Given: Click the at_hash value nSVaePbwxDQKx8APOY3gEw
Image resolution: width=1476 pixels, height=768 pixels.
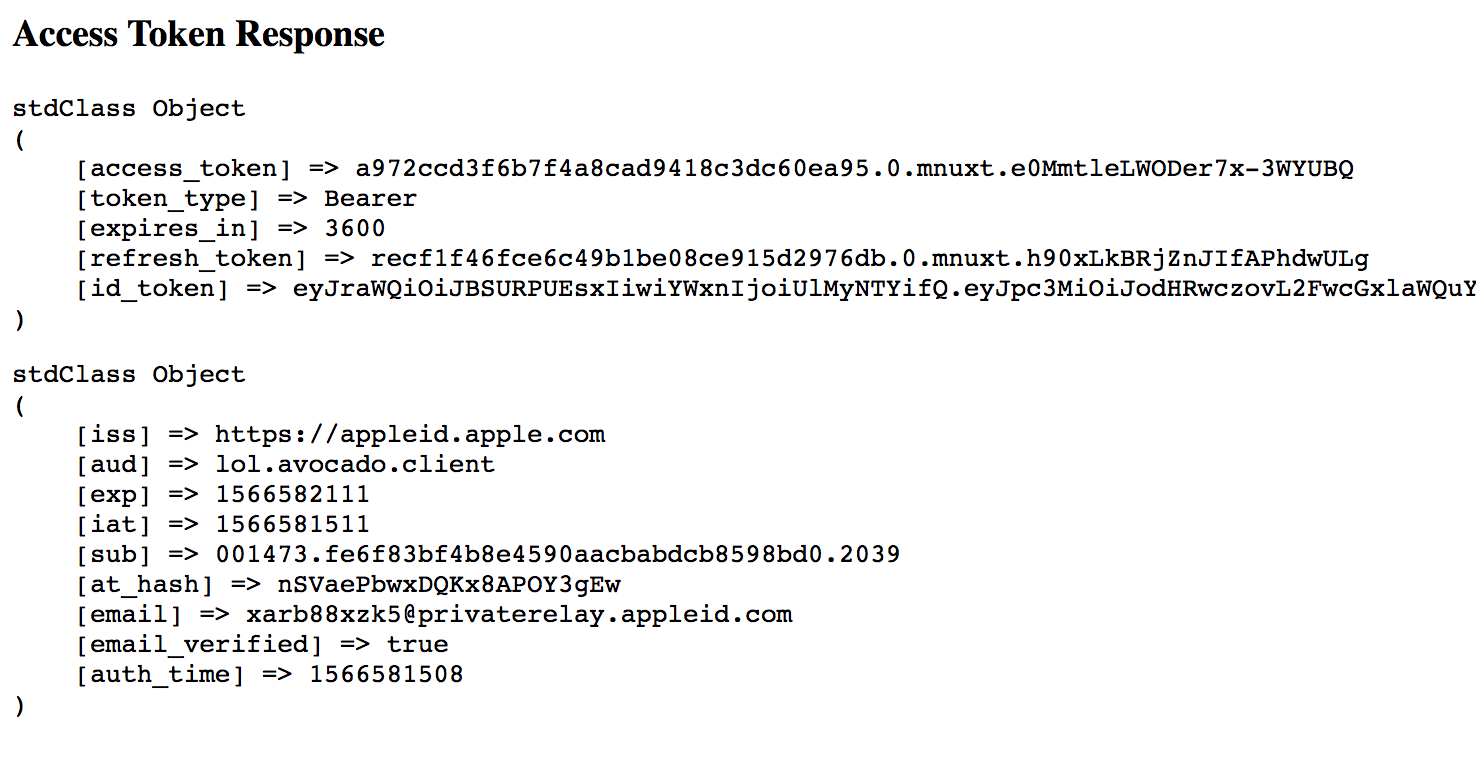Looking at the screenshot, I should click(x=449, y=584).
